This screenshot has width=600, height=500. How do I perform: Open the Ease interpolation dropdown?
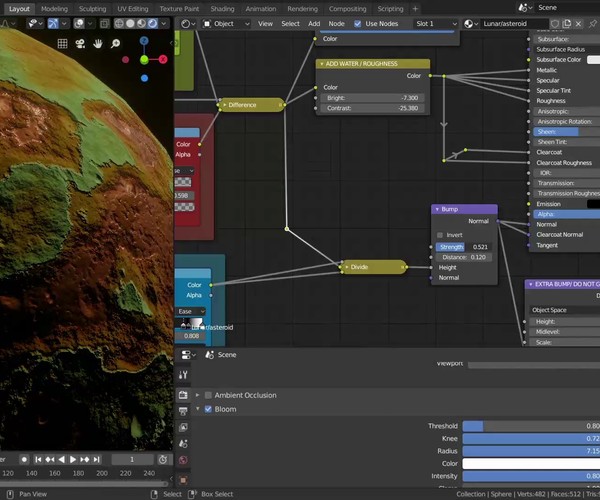pyautogui.click(x=191, y=311)
